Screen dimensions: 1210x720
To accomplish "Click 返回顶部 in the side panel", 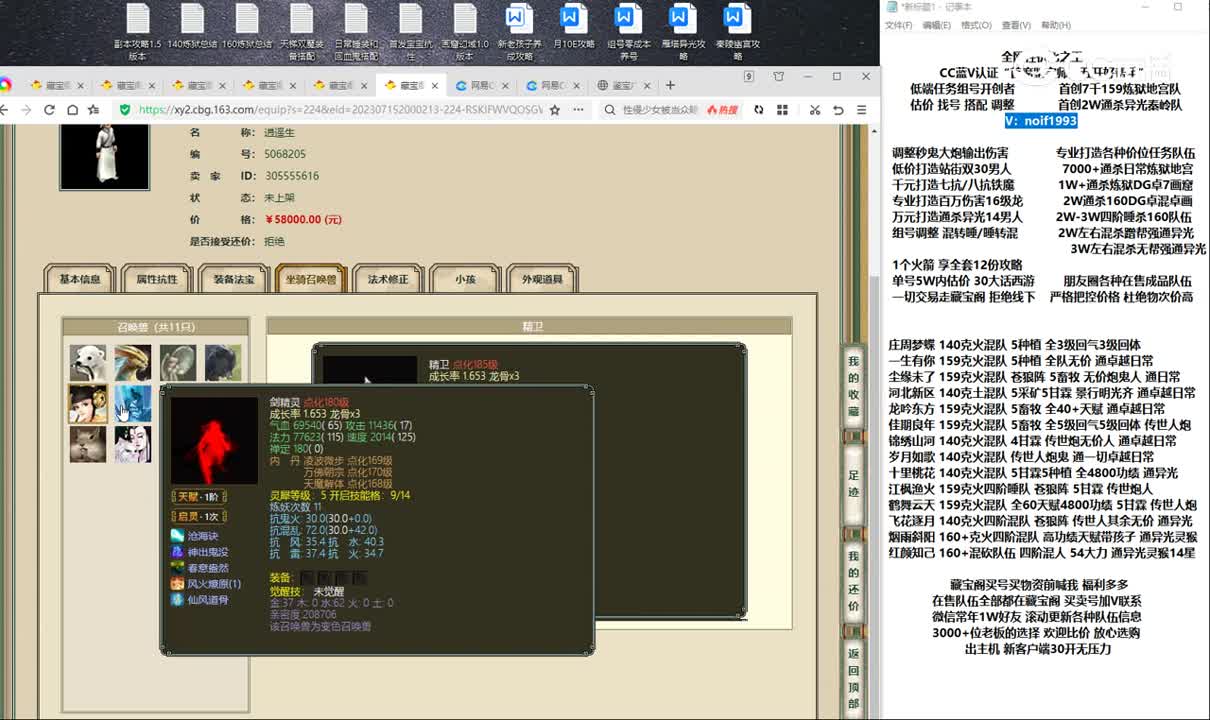I will pos(853,679).
